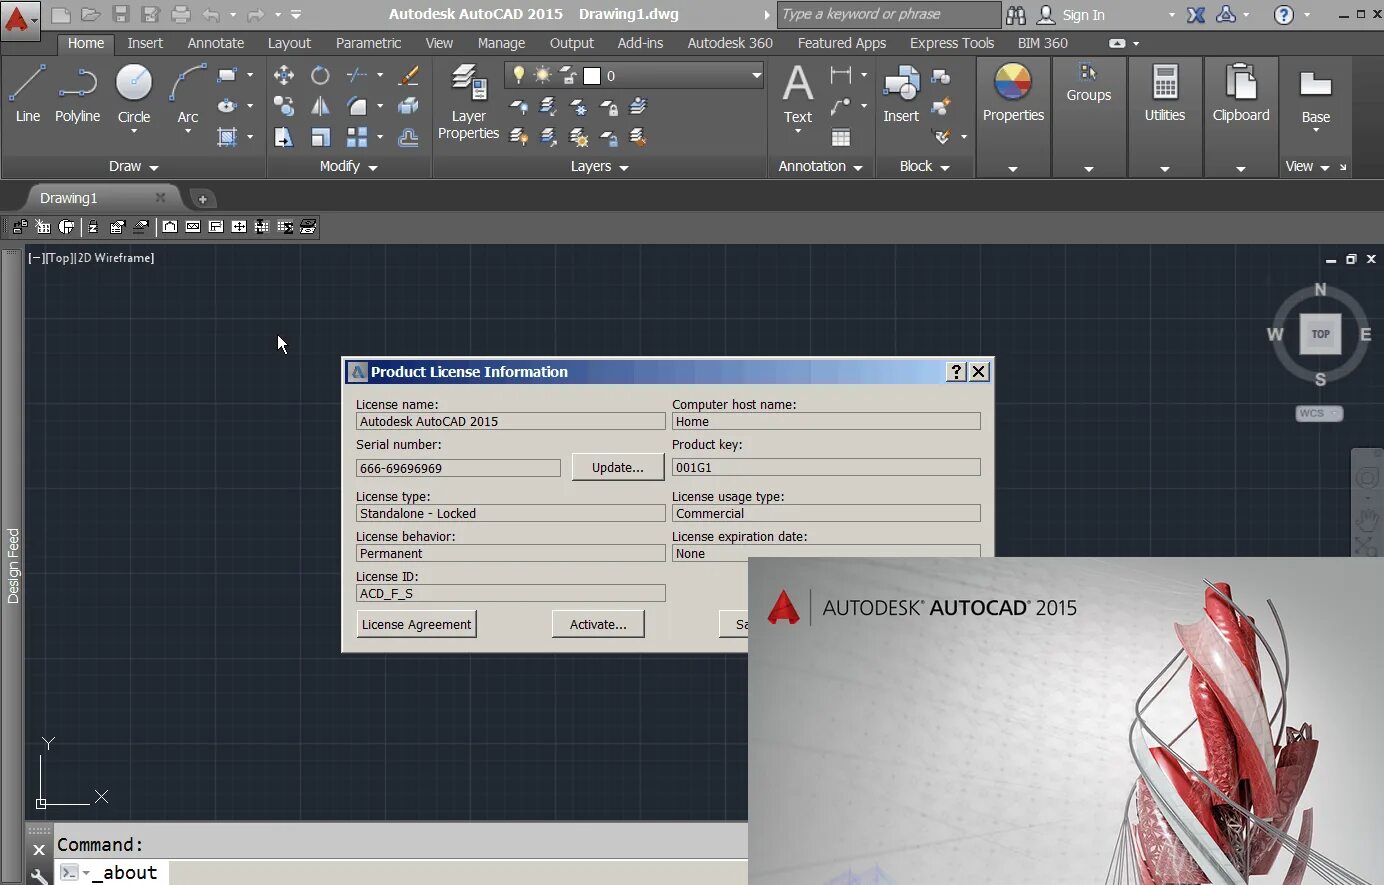Switch to the Insert ribbon tab
This screenshot has width=1384, height=885.
[x=145, y=43]
